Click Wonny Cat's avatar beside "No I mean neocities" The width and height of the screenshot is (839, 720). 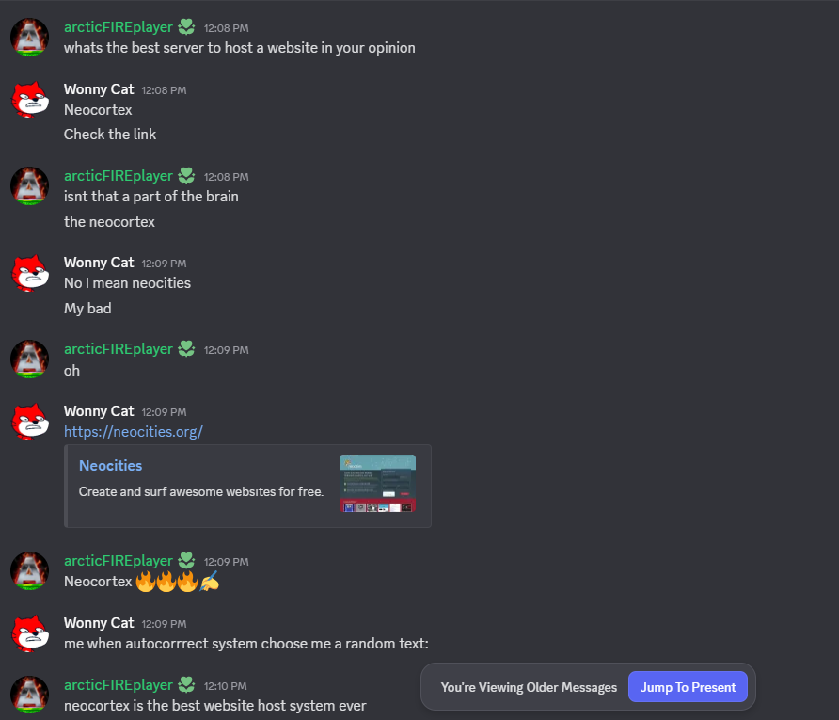pyautogui.click(x=30, y=272)
